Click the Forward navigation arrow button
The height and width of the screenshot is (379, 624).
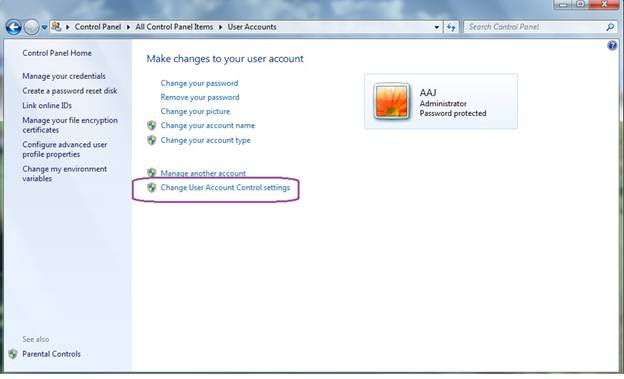pyautogui.click(x=31, y=27)
